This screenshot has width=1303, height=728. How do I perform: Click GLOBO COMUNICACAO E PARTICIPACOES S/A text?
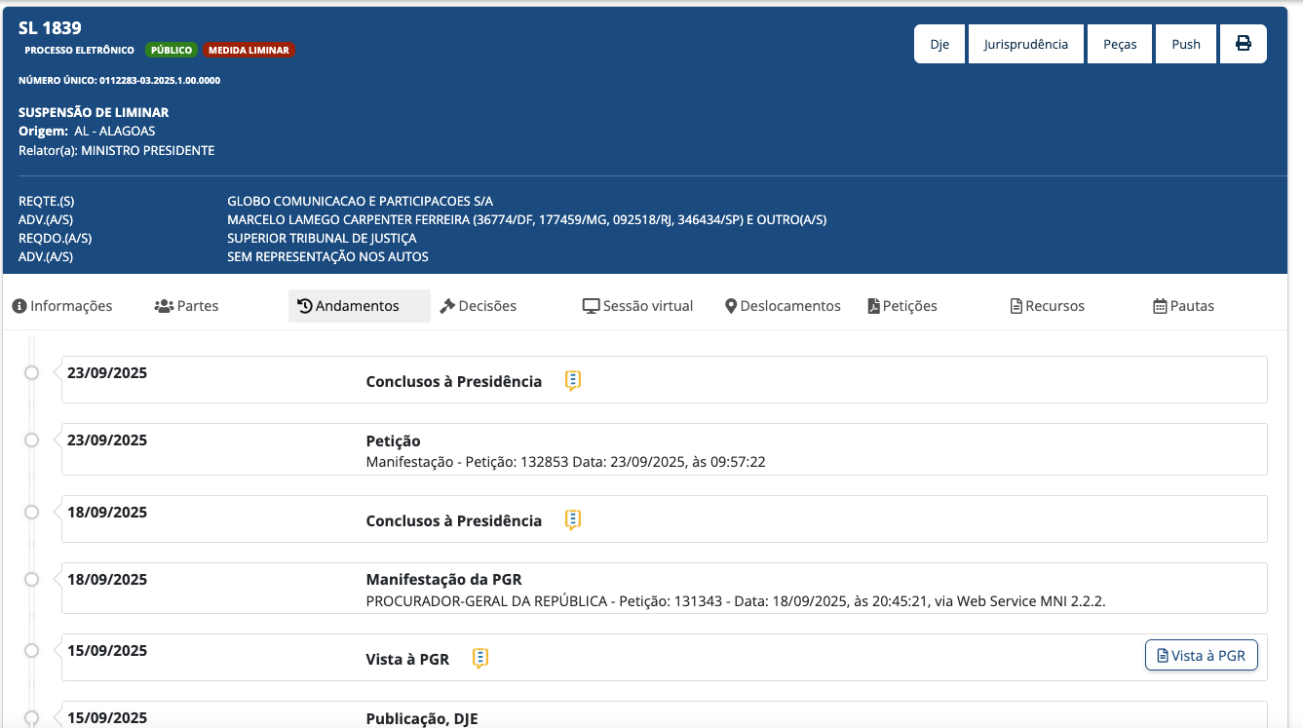tap(360, 201)
